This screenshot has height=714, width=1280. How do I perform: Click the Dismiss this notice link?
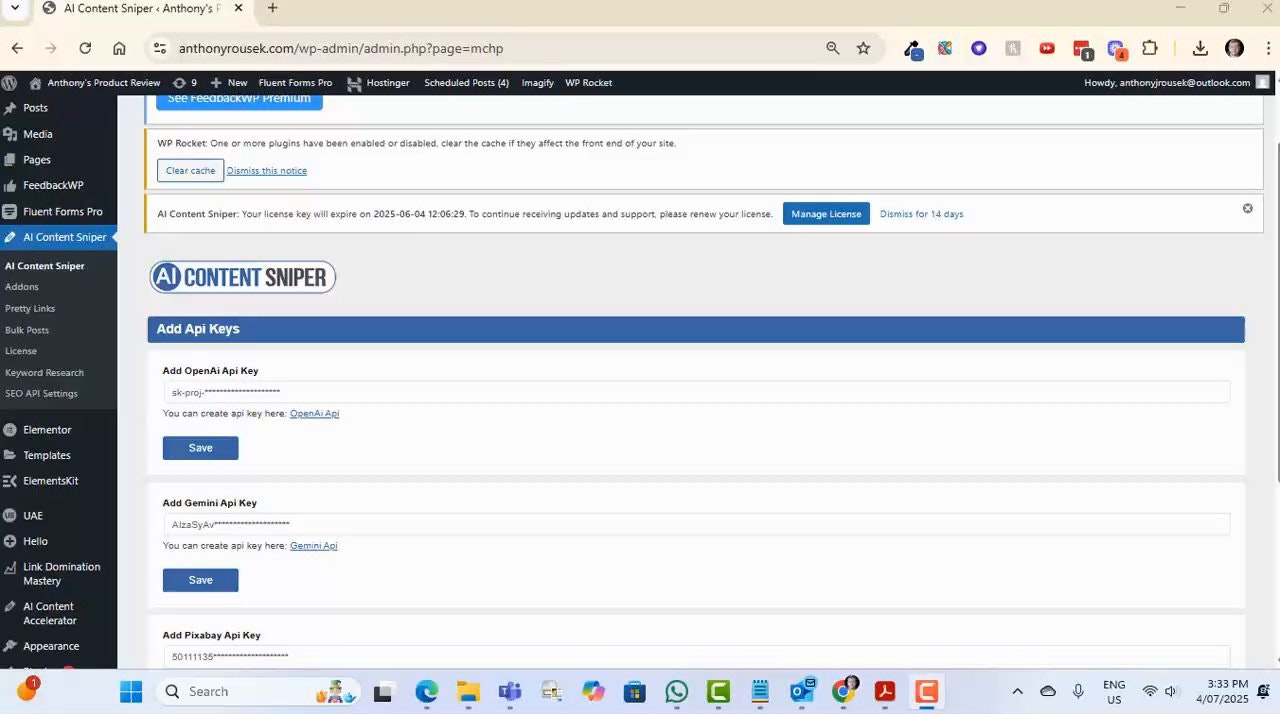click(267, 171)
